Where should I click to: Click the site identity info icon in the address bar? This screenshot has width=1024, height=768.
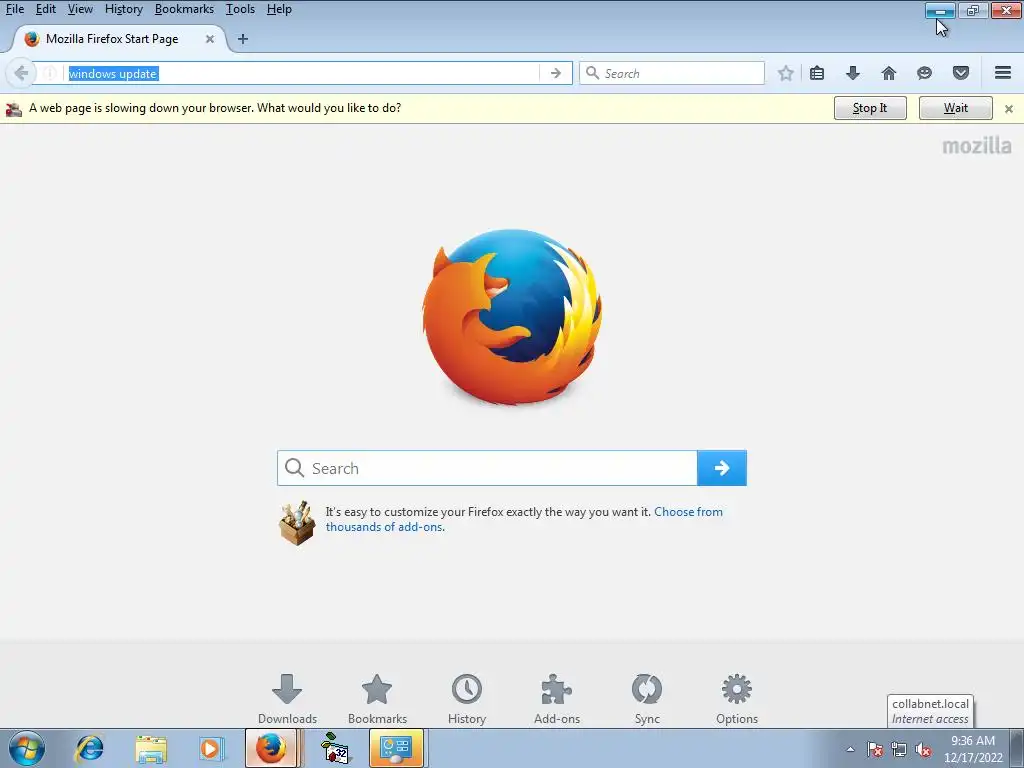pyautogui.click(x=50, y=73)
